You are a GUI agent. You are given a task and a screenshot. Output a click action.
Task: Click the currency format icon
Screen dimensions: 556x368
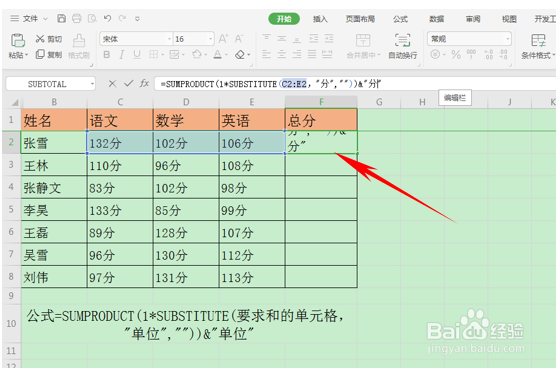435,55
